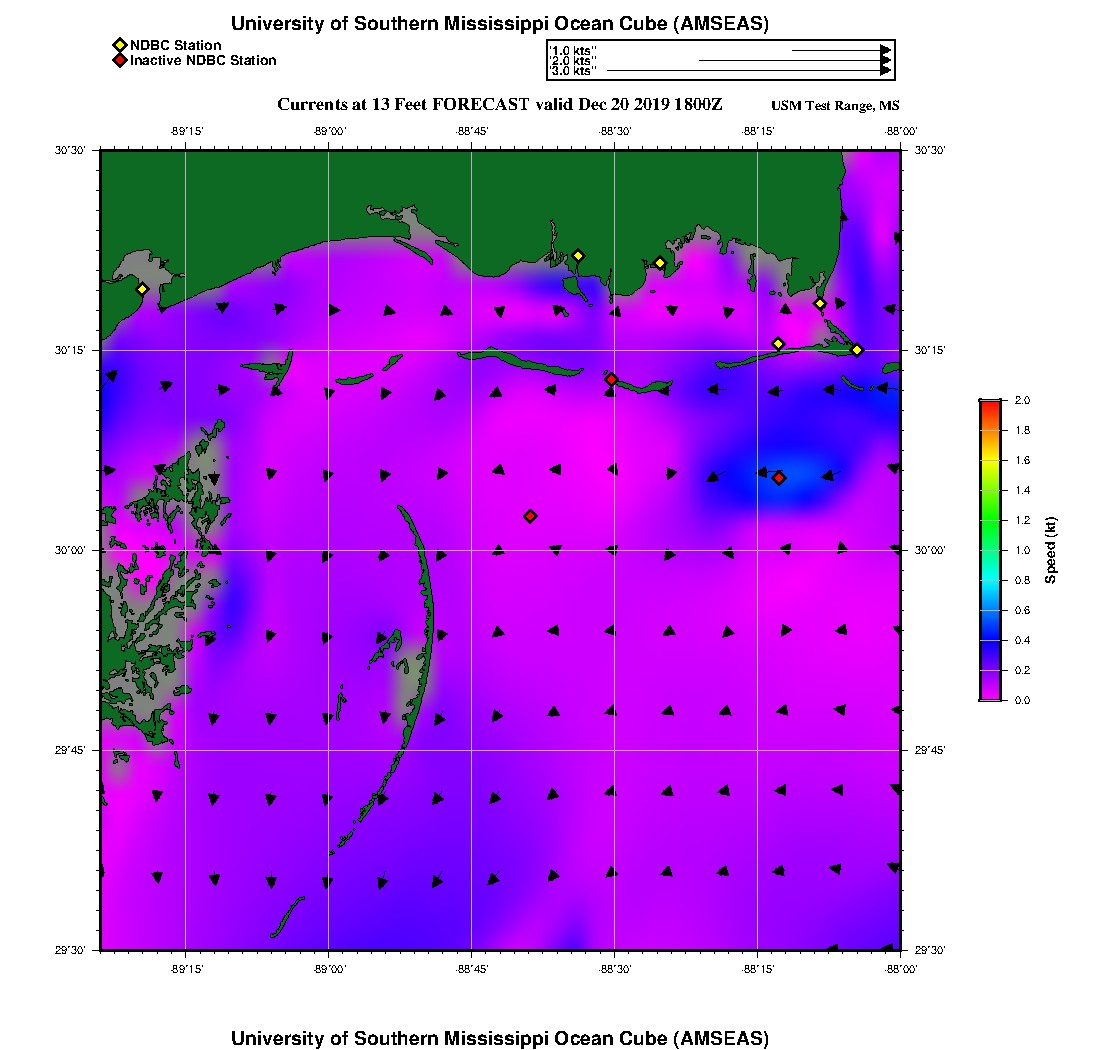Click the USM Test Range, MS label
This screenshot has width=1100, height=1050.
835,106
